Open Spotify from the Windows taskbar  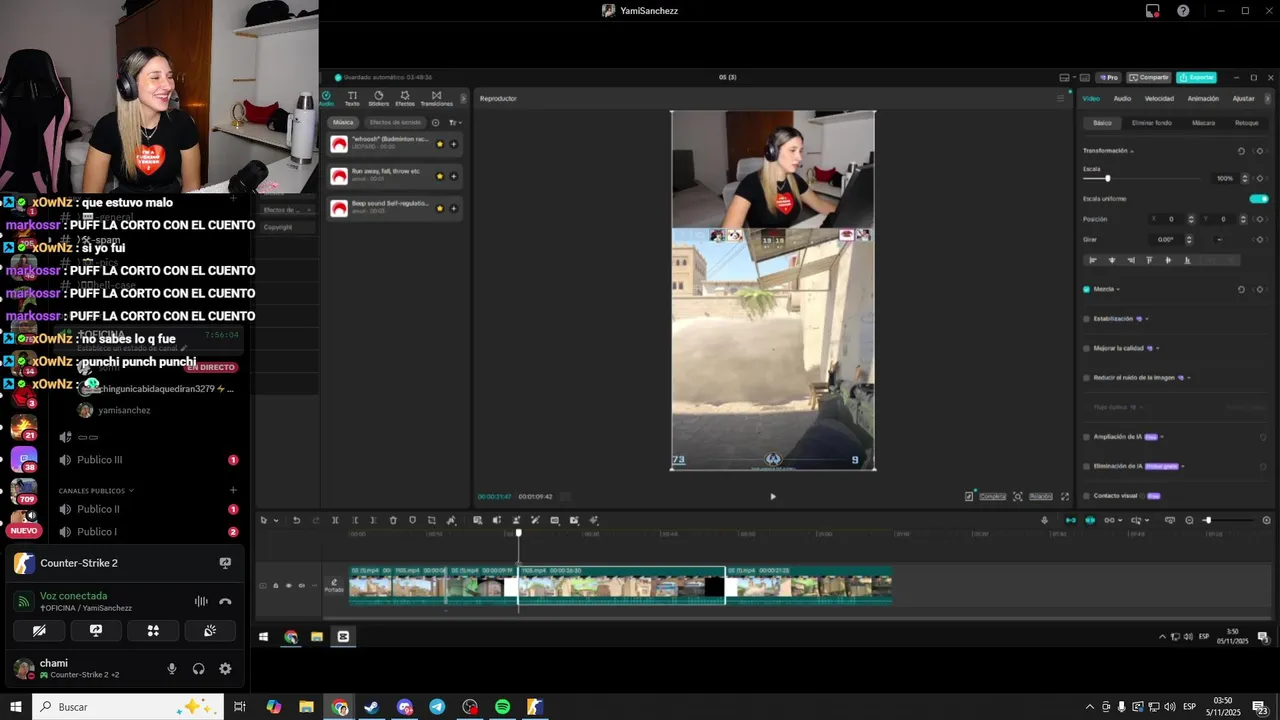pos(502,707)
